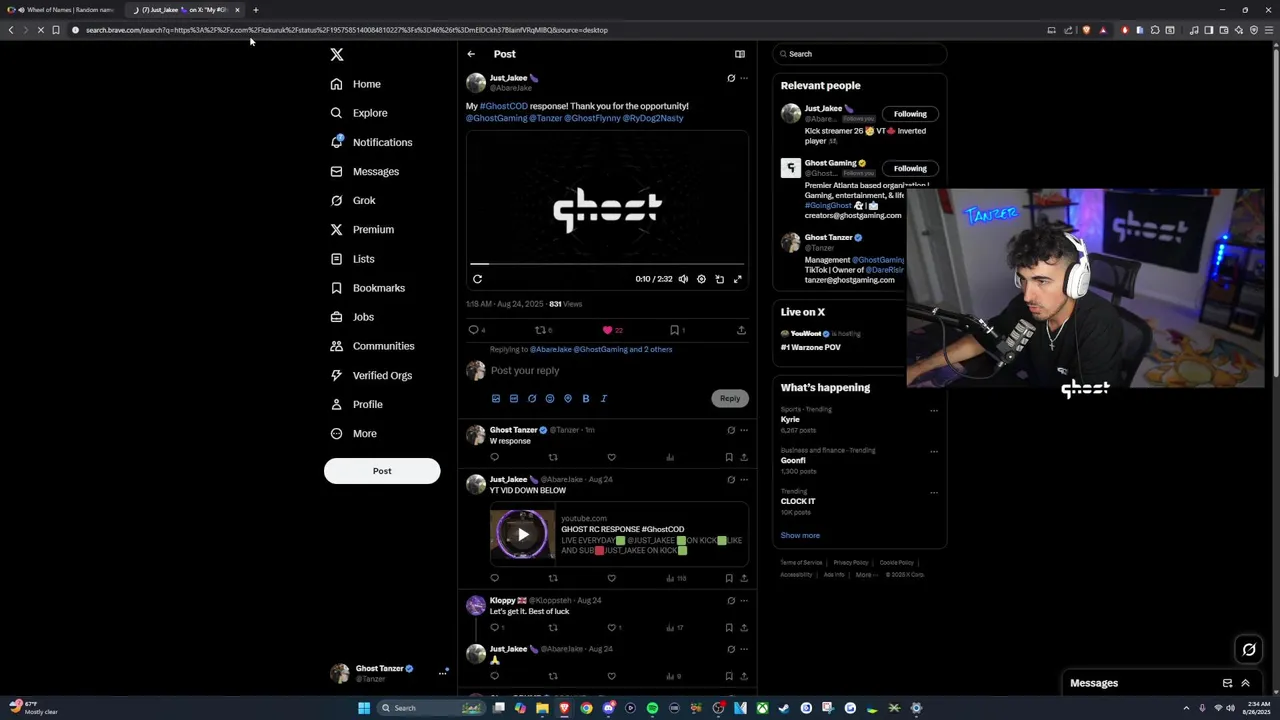The height and width of the screenshot is (720, 1280).
Task: Open more options for CLOCK IT trend
Action: [x=934, y=492]
